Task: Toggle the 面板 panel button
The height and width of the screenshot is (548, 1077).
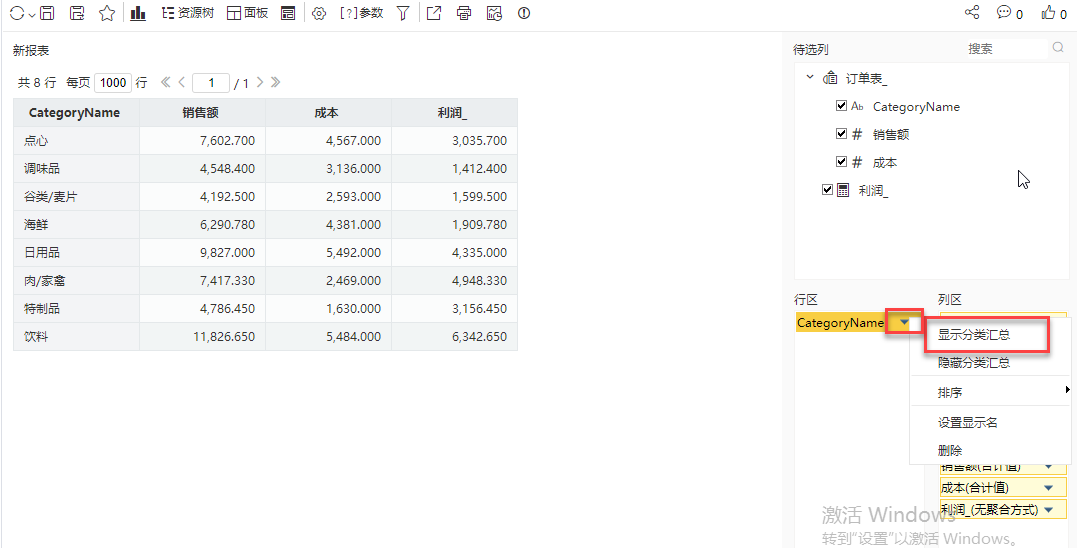Action: 247,13
